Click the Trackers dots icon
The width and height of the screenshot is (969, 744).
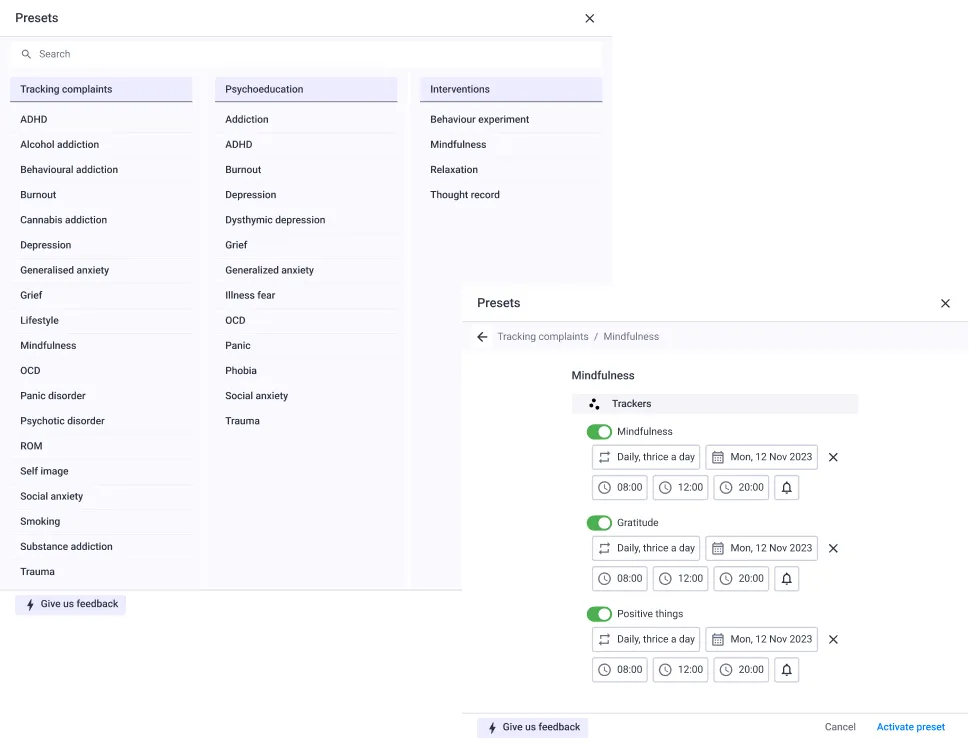pos(594,404)
